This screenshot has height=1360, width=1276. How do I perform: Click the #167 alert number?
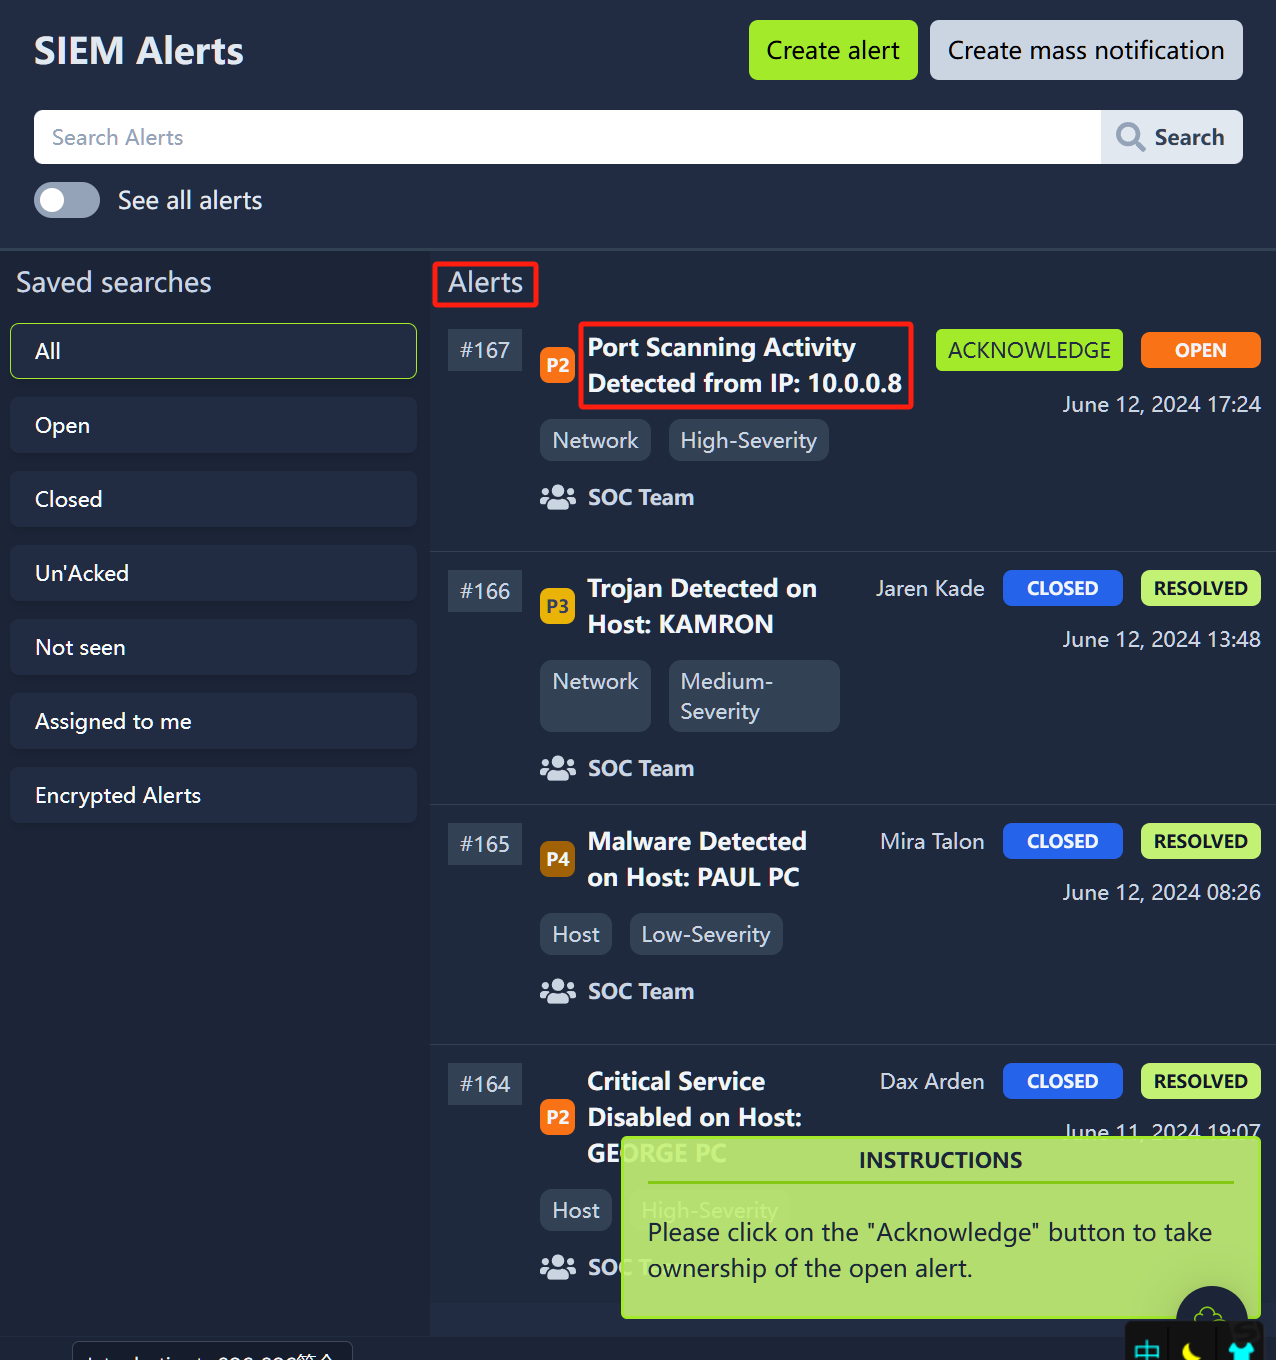click(x=485, y=350)
